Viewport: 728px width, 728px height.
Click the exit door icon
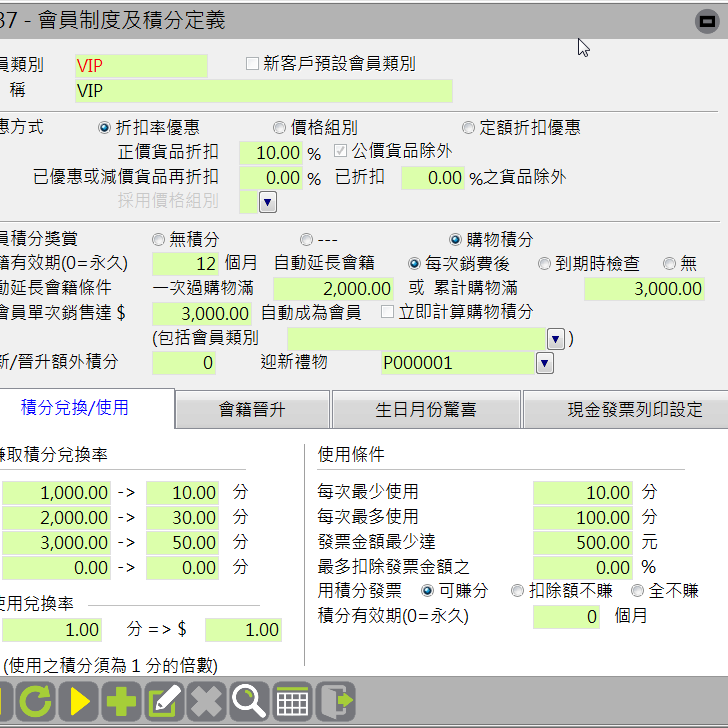pos(338,702)
